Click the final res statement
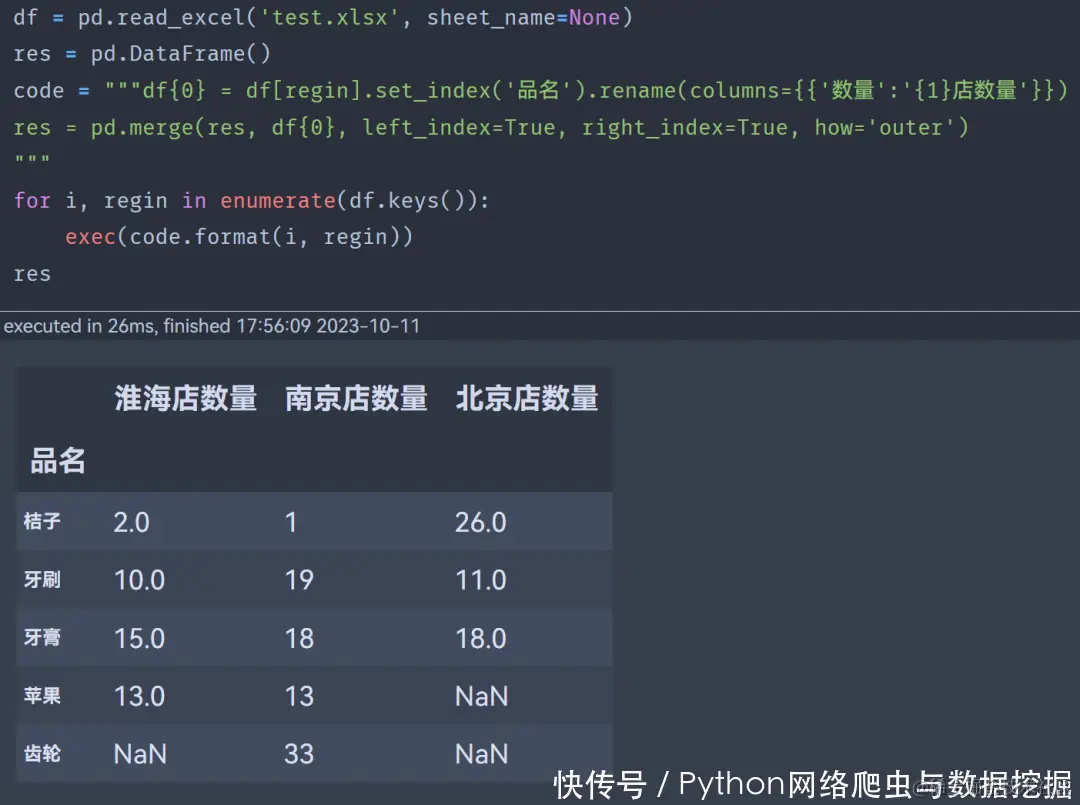 coord(31,273)
